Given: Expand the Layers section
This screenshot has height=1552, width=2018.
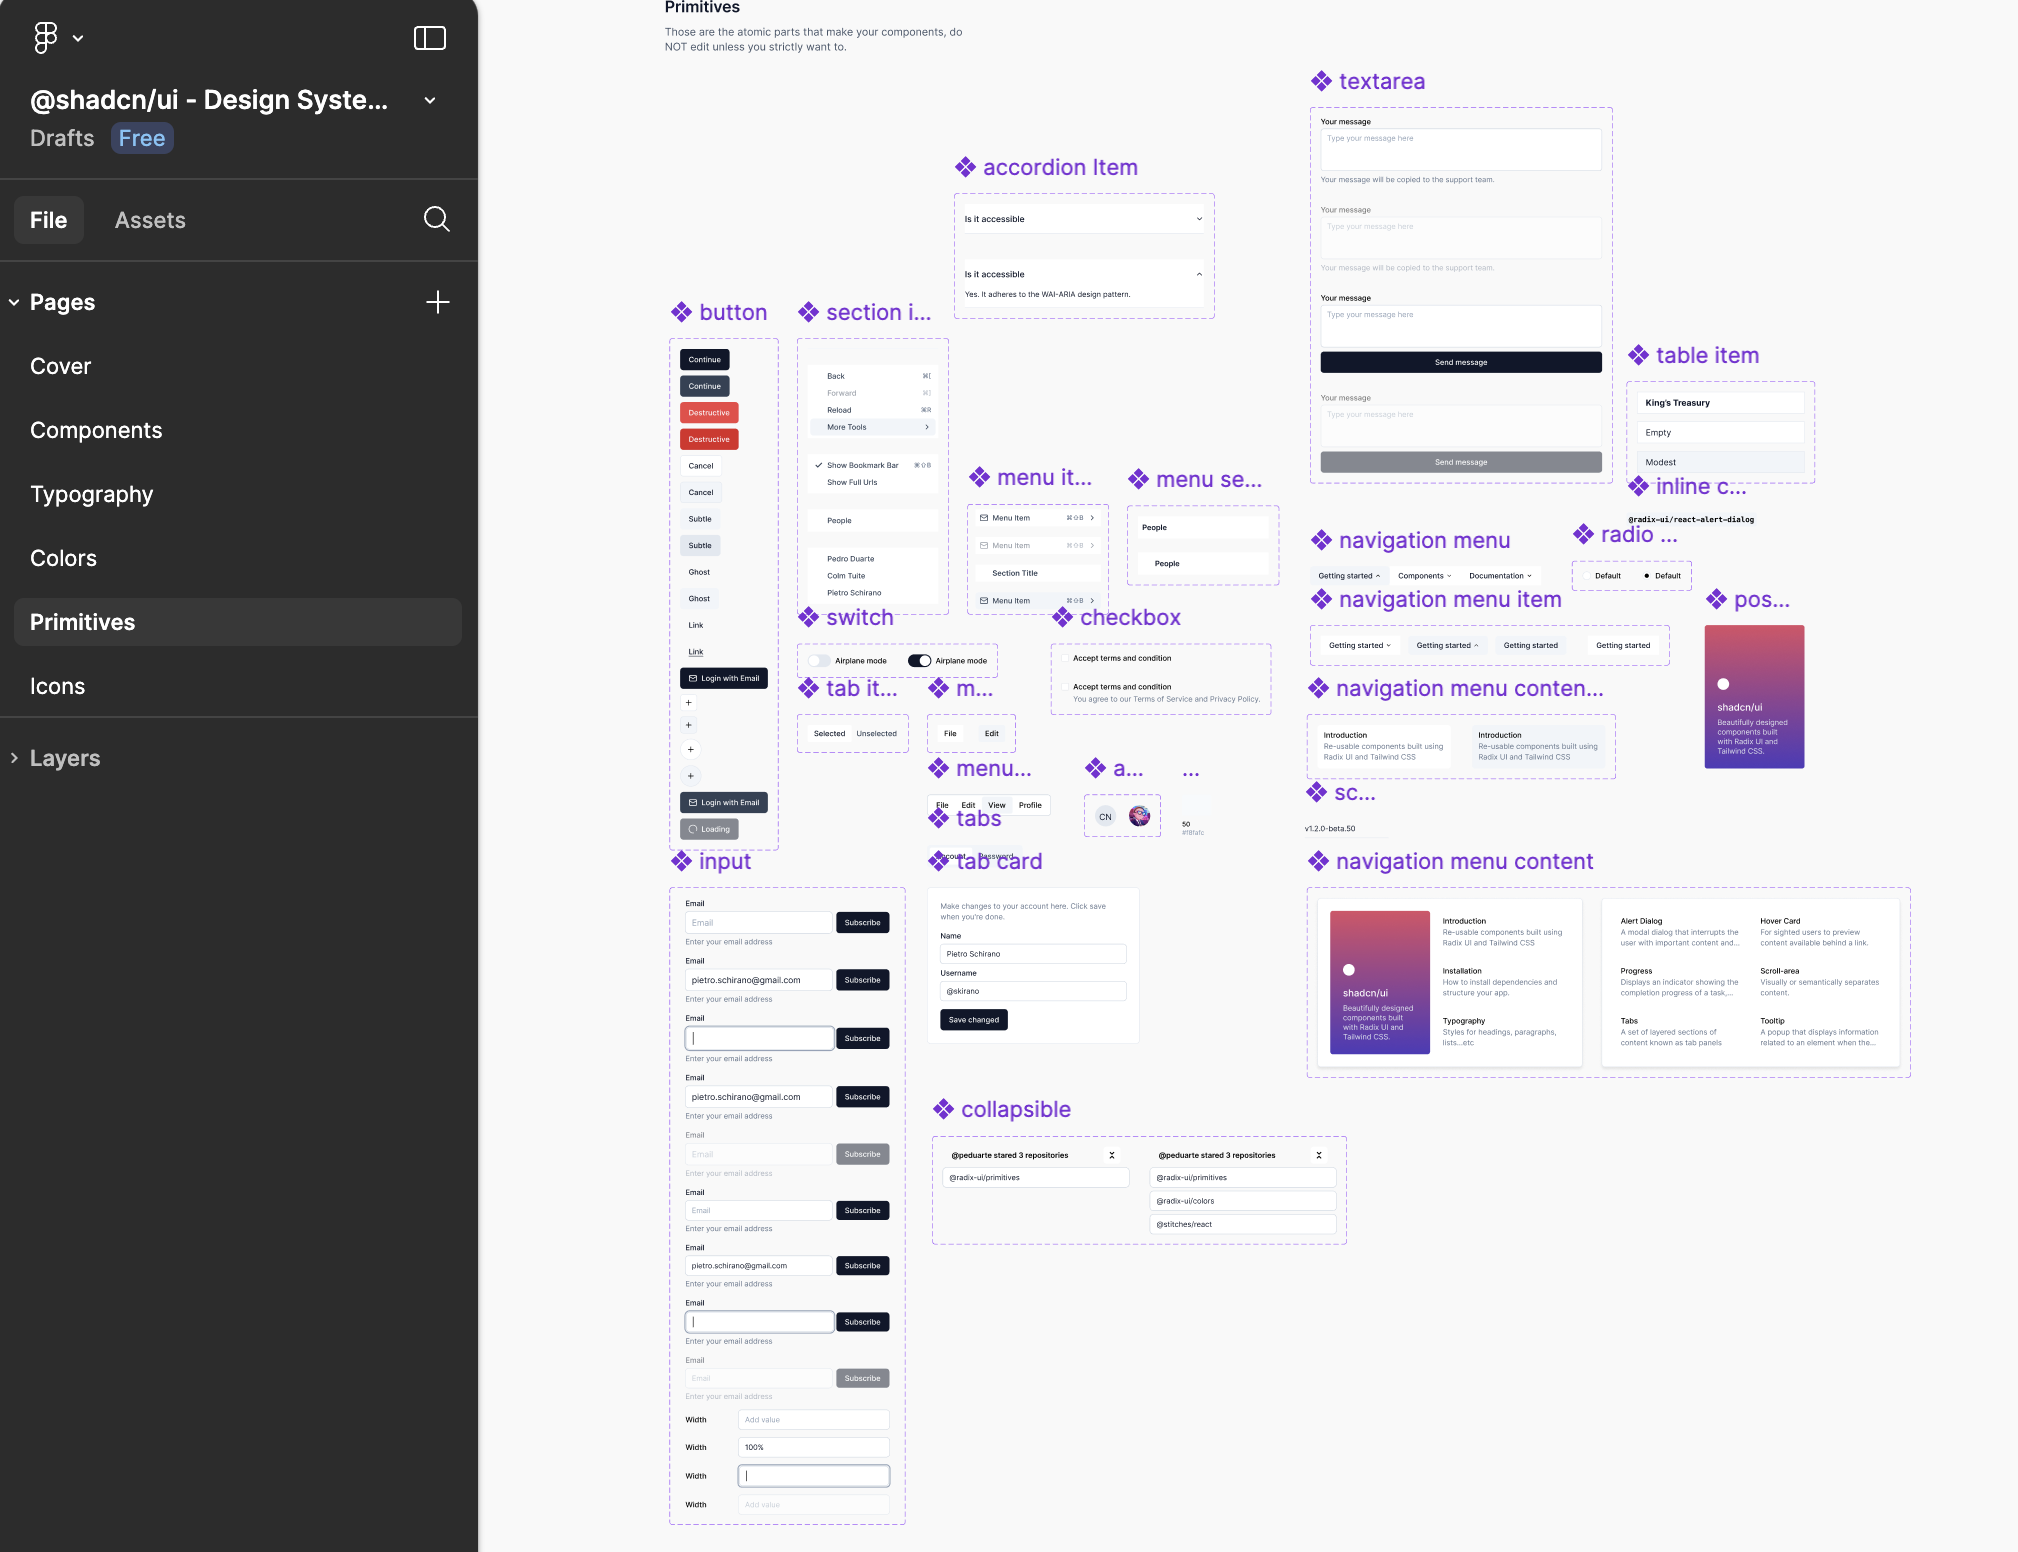Looking at the screenshot, I should (x=14, y=758).
